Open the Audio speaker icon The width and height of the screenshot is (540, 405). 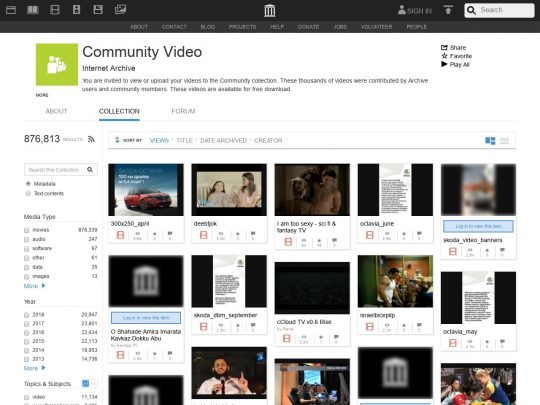(x=76, y=10)
